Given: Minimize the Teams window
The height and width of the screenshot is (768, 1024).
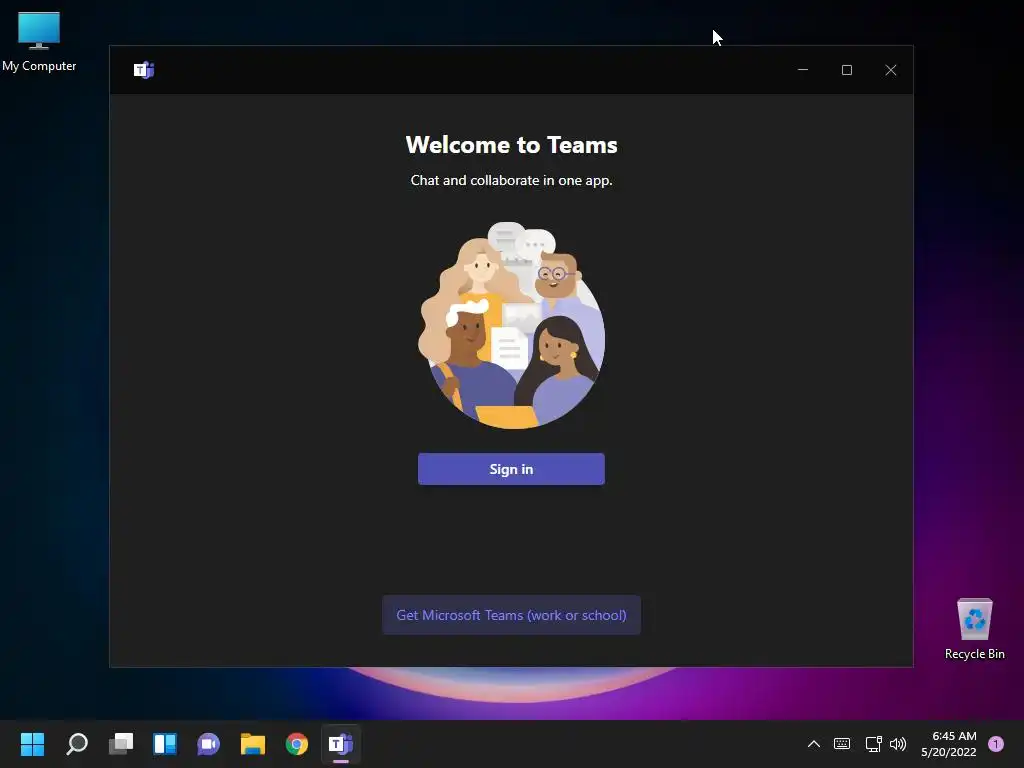Looking at the screenshot, I should [803, 70].
